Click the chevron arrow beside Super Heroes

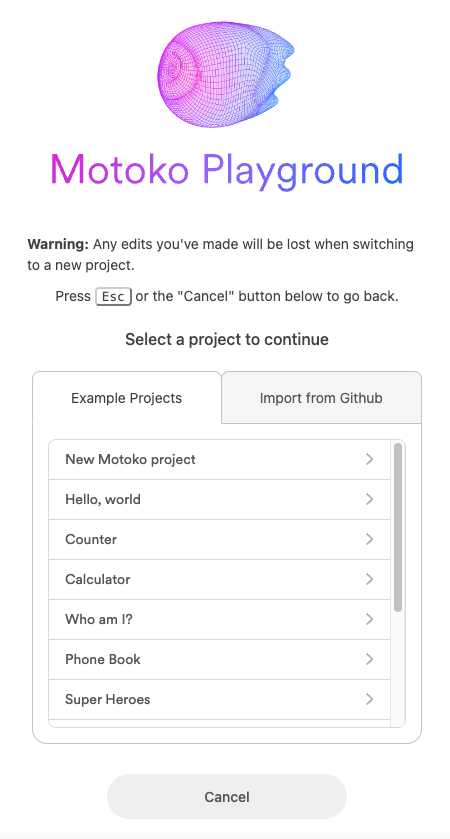[x=369, y=699]
